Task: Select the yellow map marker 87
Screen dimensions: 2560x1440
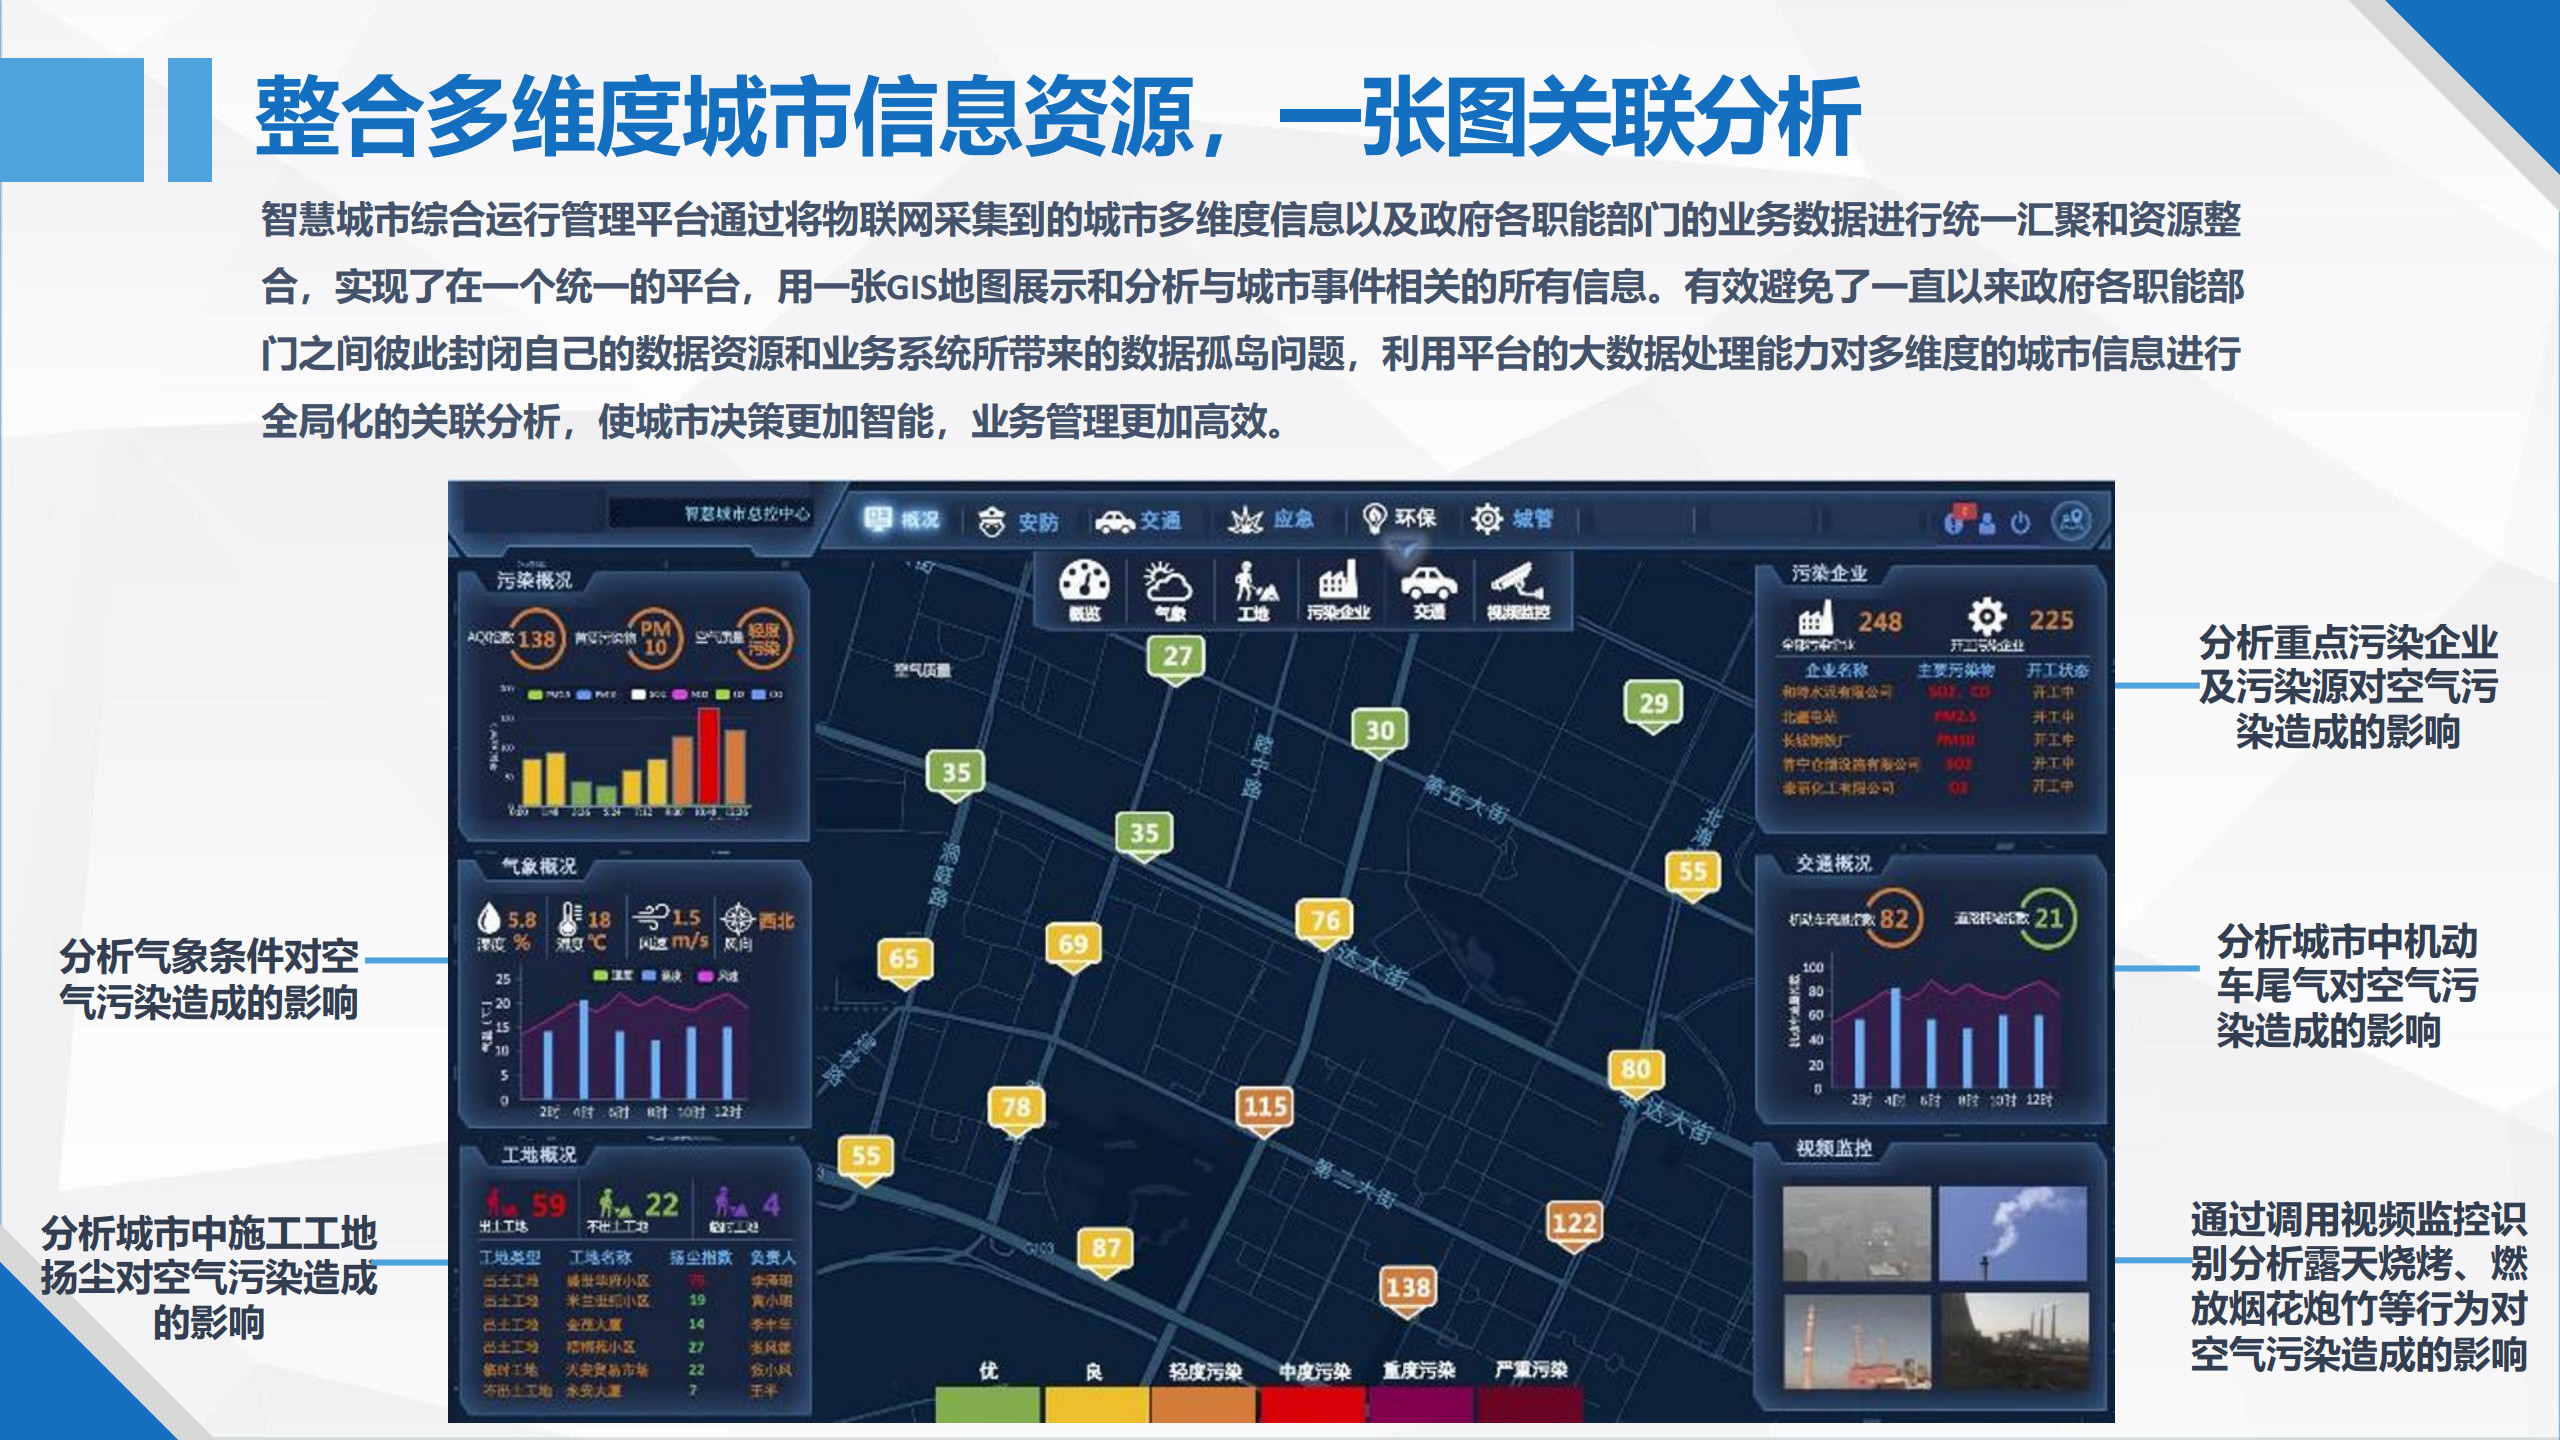Action: (x=1105, y=1250)
